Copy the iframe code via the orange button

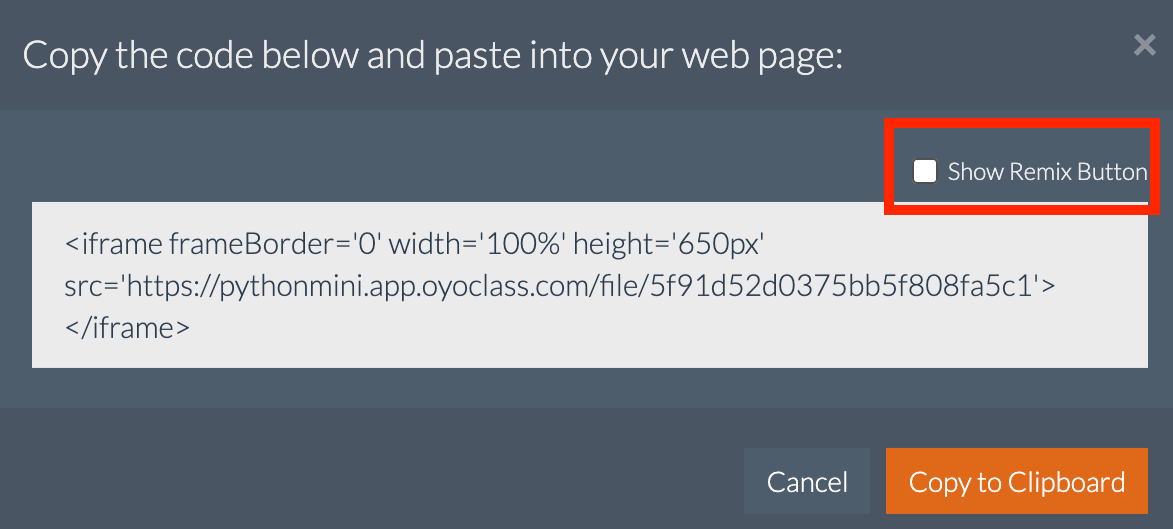pos(1016,482)
